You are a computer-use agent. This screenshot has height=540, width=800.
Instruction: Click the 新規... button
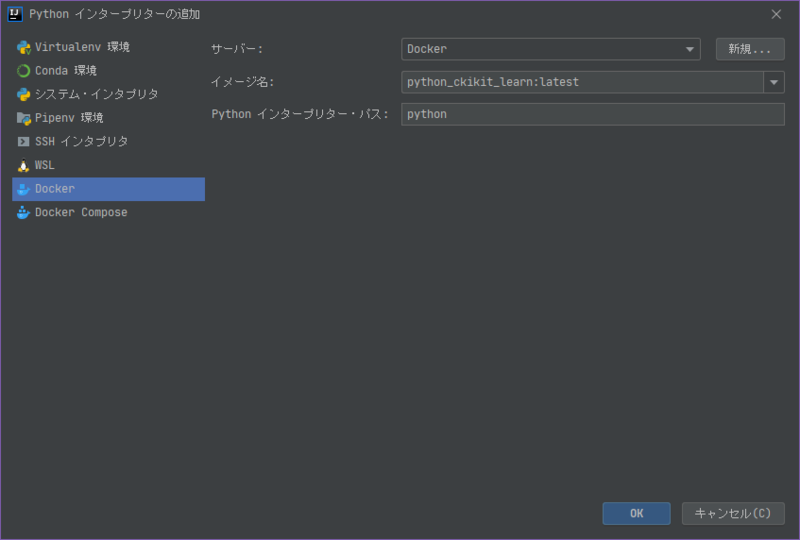pyautogui.click(x=750, y=49)
